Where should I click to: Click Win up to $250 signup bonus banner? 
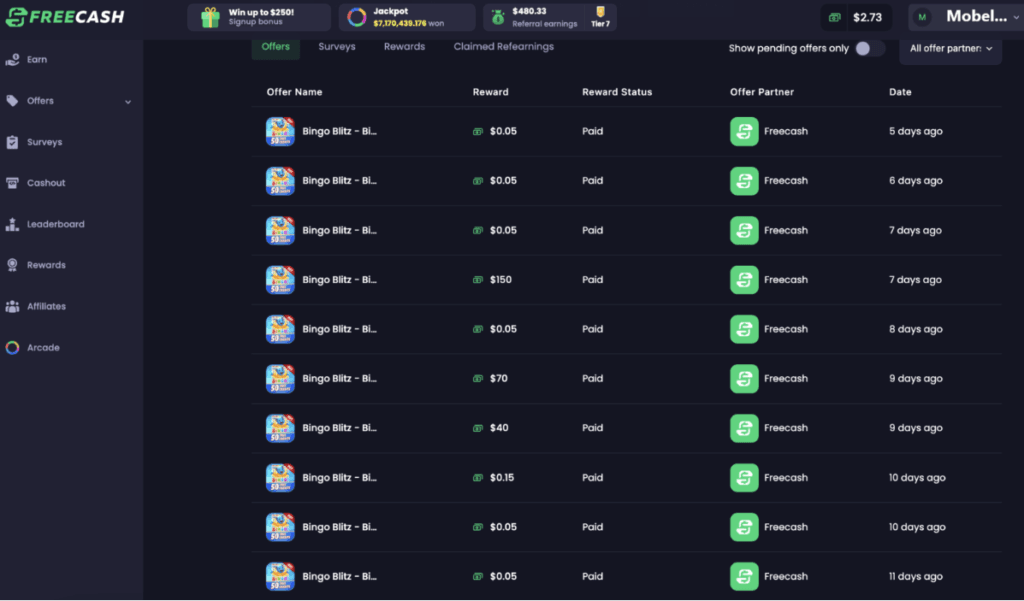(x=259, y=18)
